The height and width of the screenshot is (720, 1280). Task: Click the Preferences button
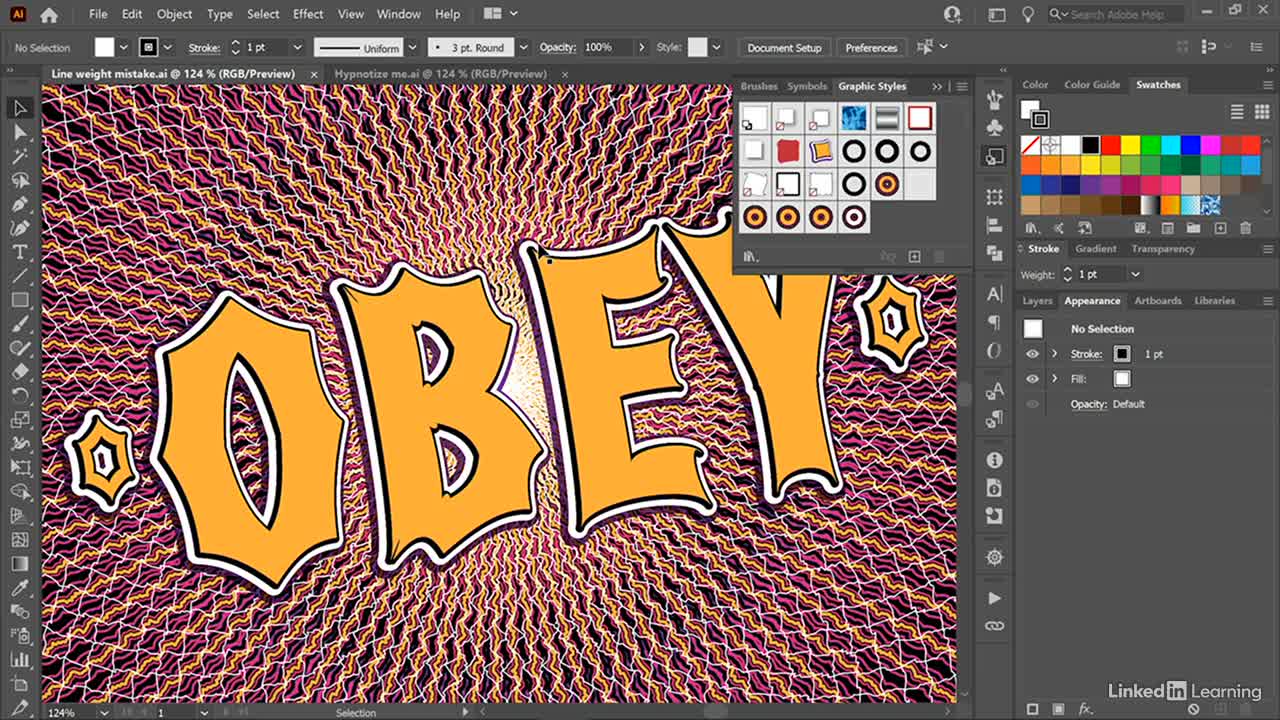871,48
